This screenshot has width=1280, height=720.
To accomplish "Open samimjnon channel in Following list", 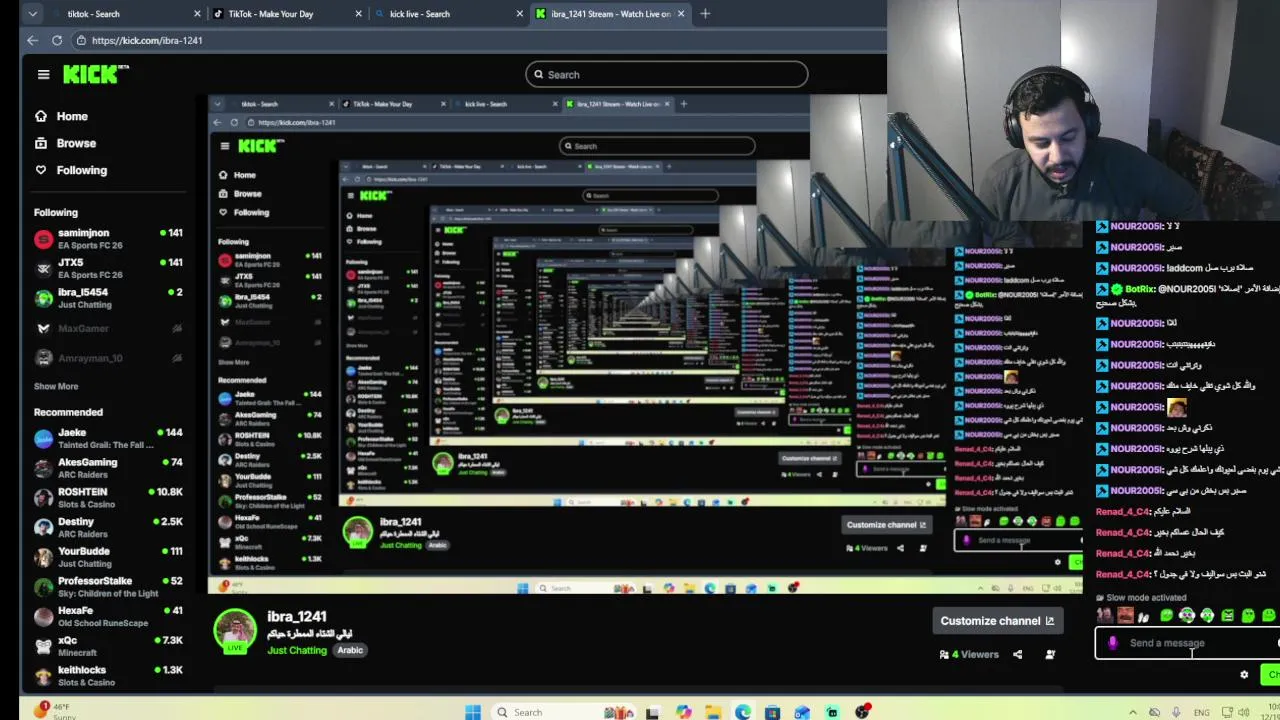I will pyautogui.click(x=108, y=239).
